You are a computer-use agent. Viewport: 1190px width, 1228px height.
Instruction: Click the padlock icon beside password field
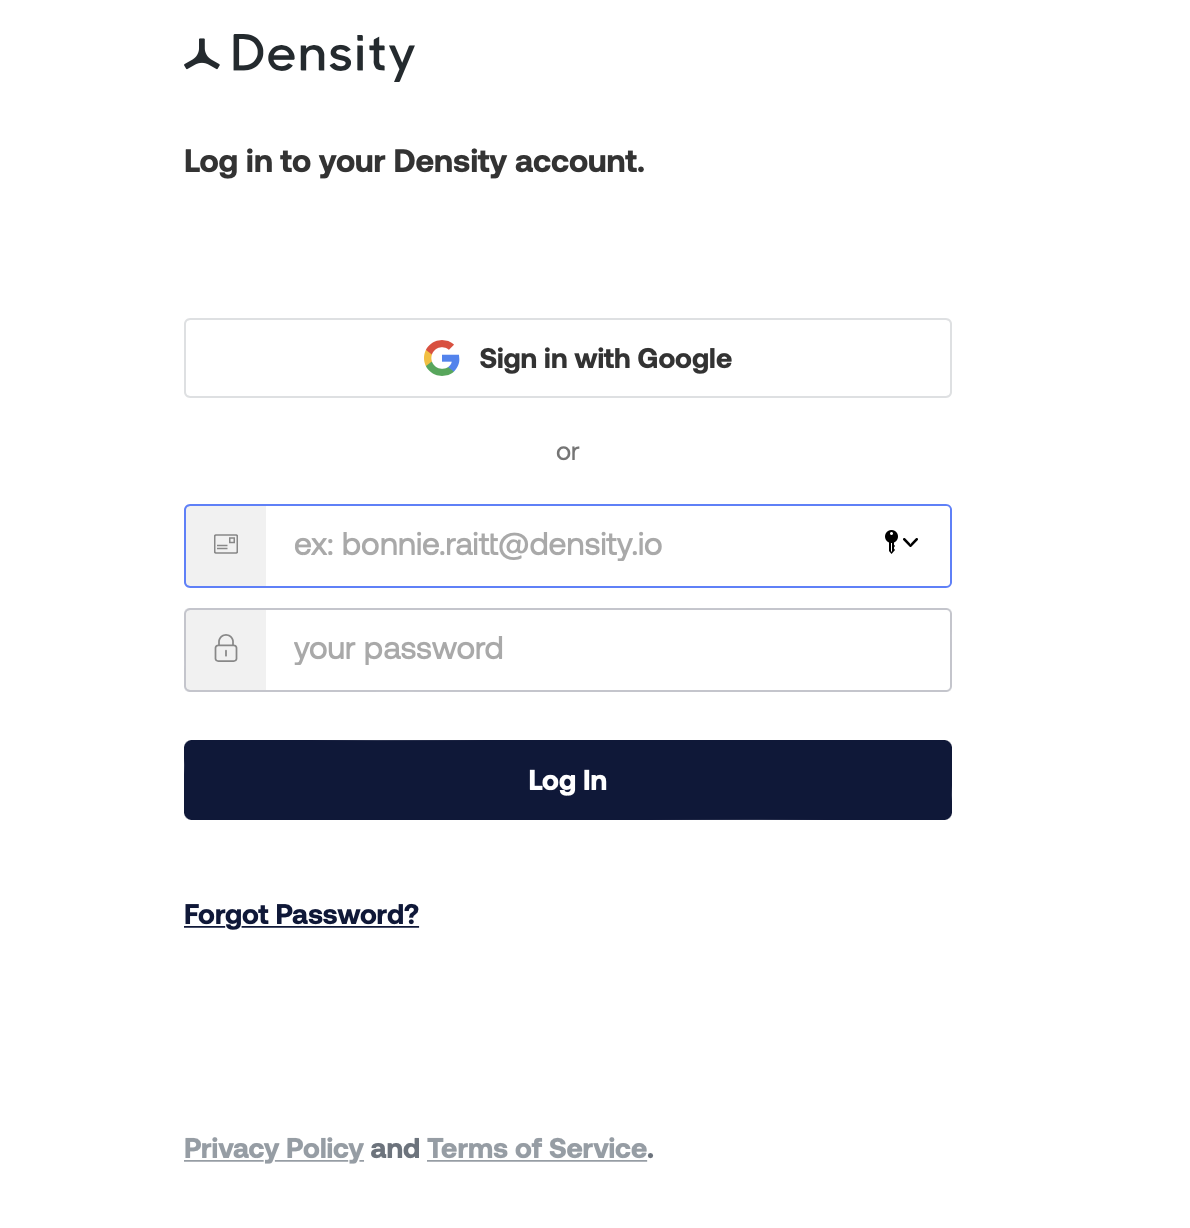coord(226,648)
